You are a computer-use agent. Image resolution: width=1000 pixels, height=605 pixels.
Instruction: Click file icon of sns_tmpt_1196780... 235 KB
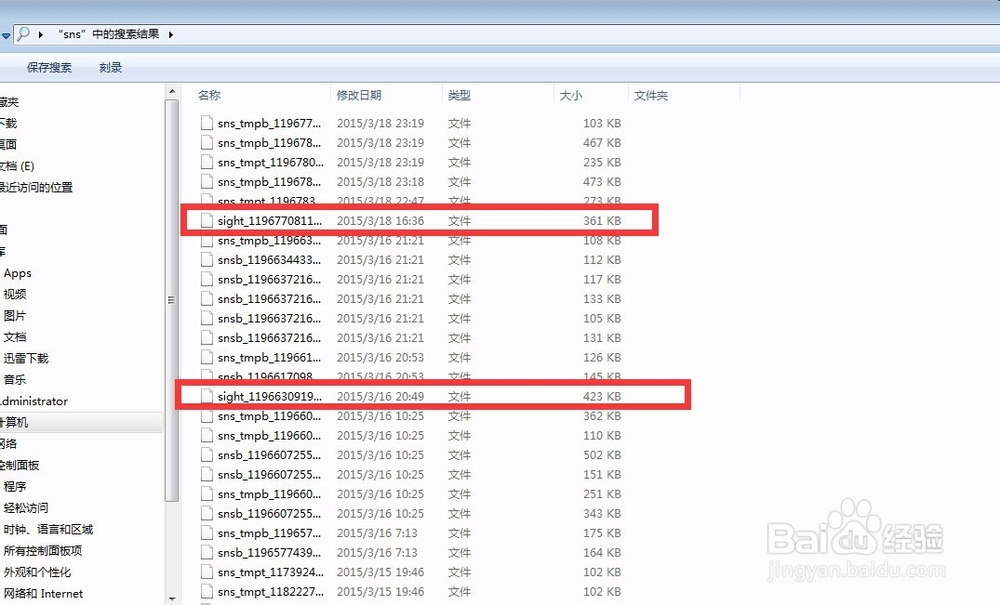207,162
